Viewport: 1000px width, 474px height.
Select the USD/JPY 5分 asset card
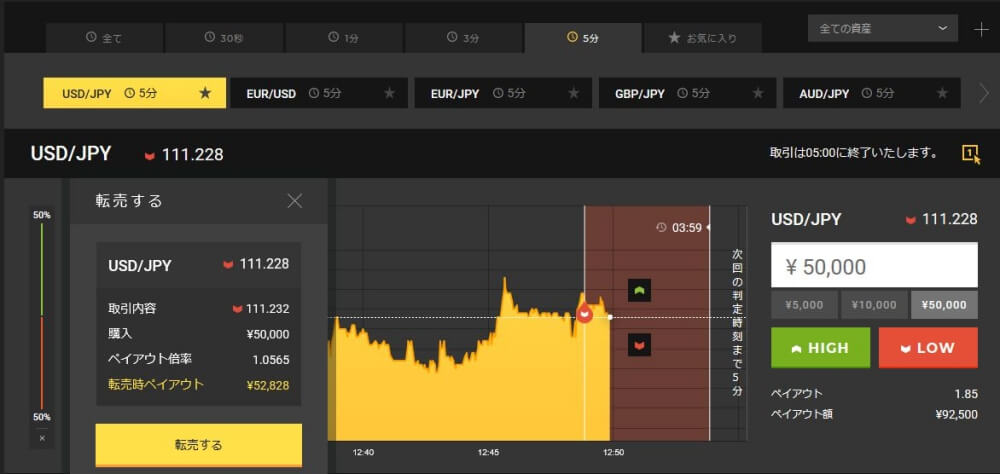point(135,93)
